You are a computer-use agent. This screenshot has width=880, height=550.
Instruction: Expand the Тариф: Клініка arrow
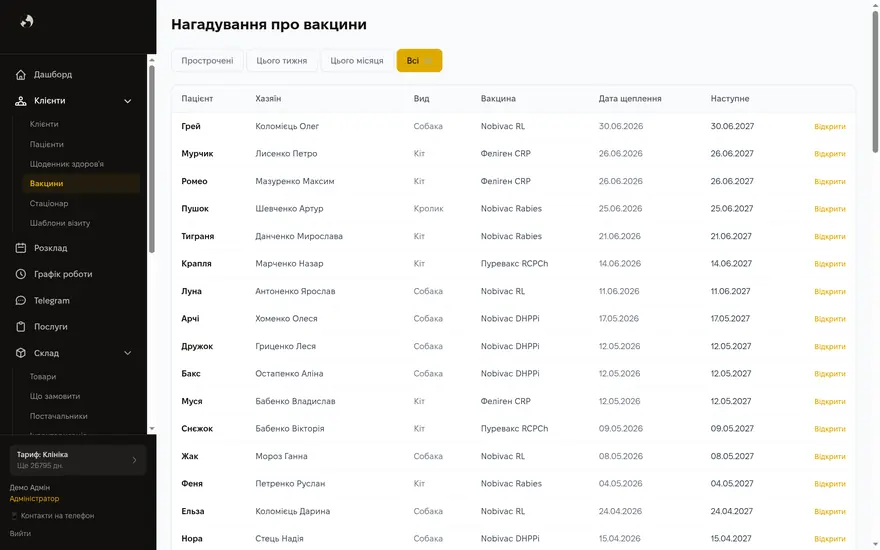(x=134, y=460)
